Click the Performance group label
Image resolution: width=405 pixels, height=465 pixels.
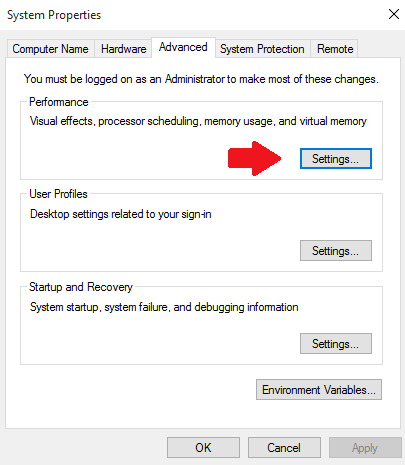coord(59,102)
